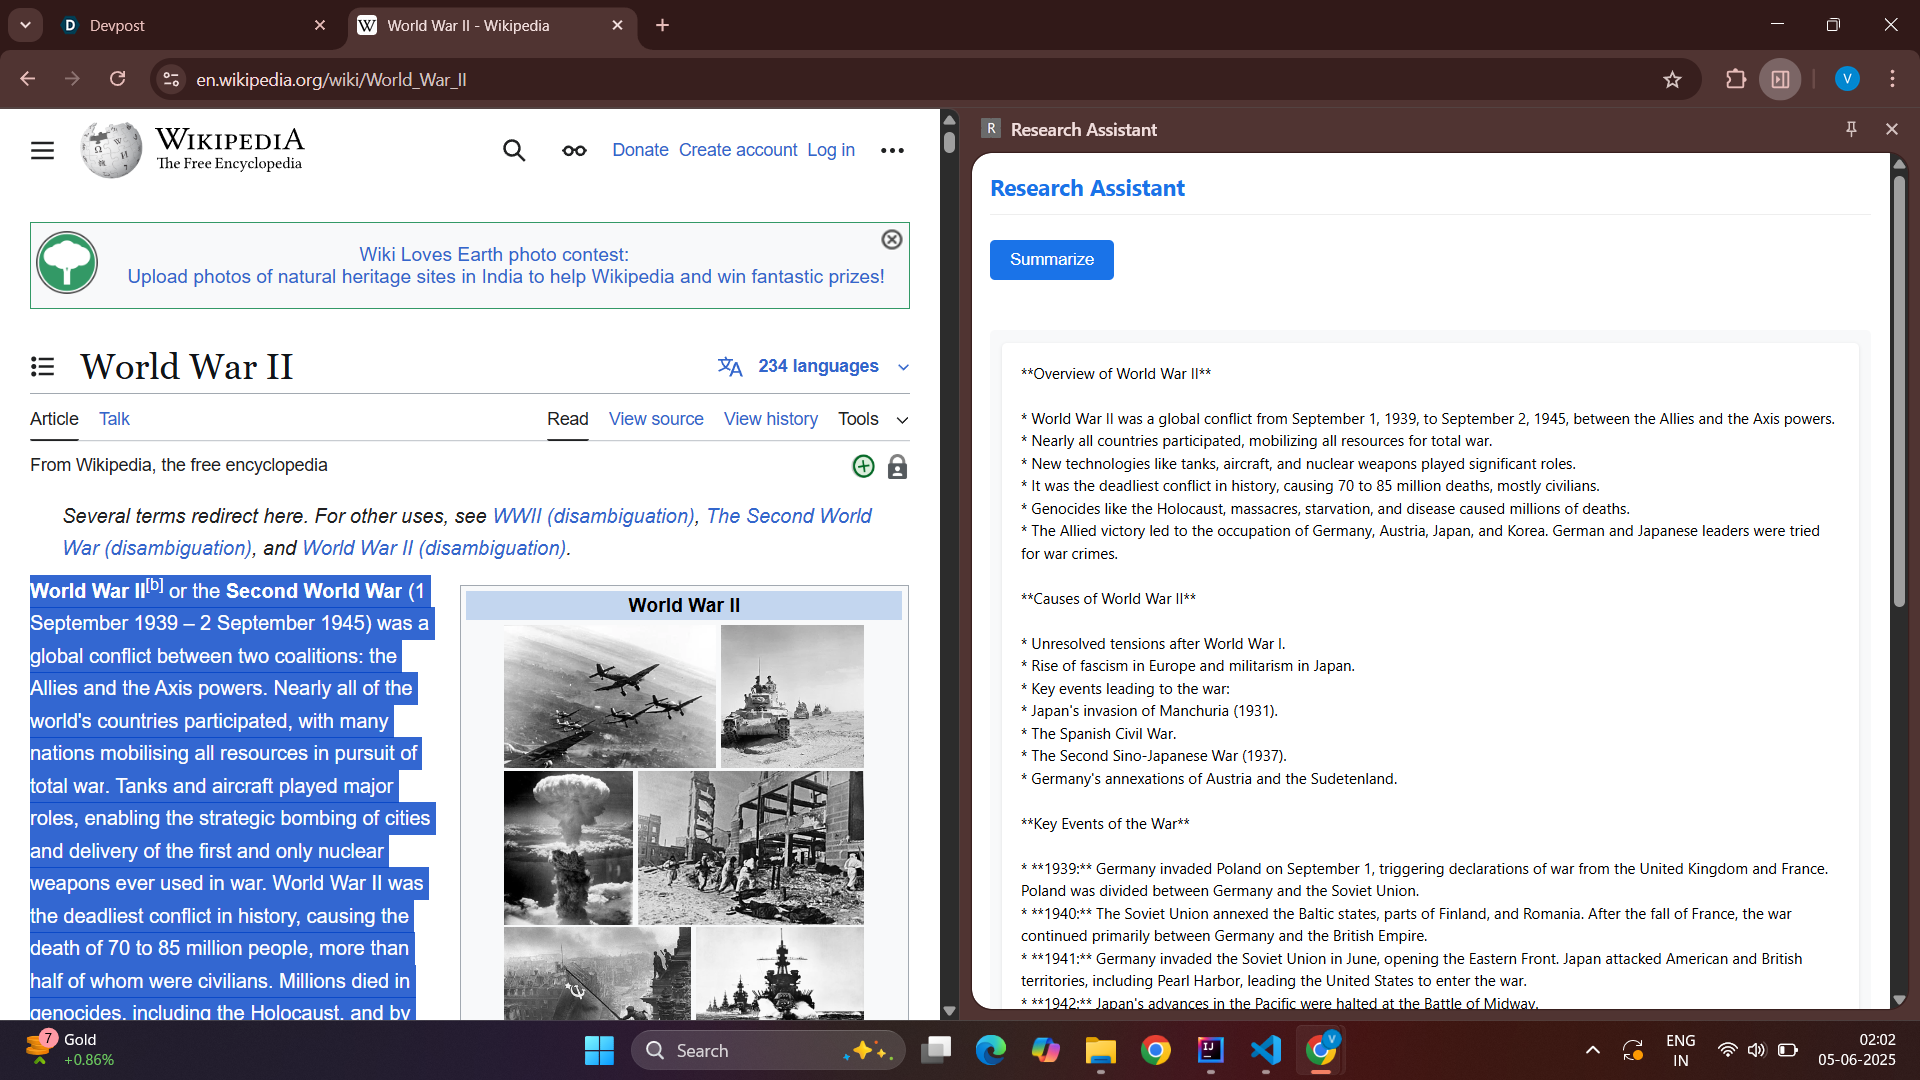Toggle the table of contents icon
Image resolution: width=1920 pixels, height=1080 pixels.
(42, 367)
